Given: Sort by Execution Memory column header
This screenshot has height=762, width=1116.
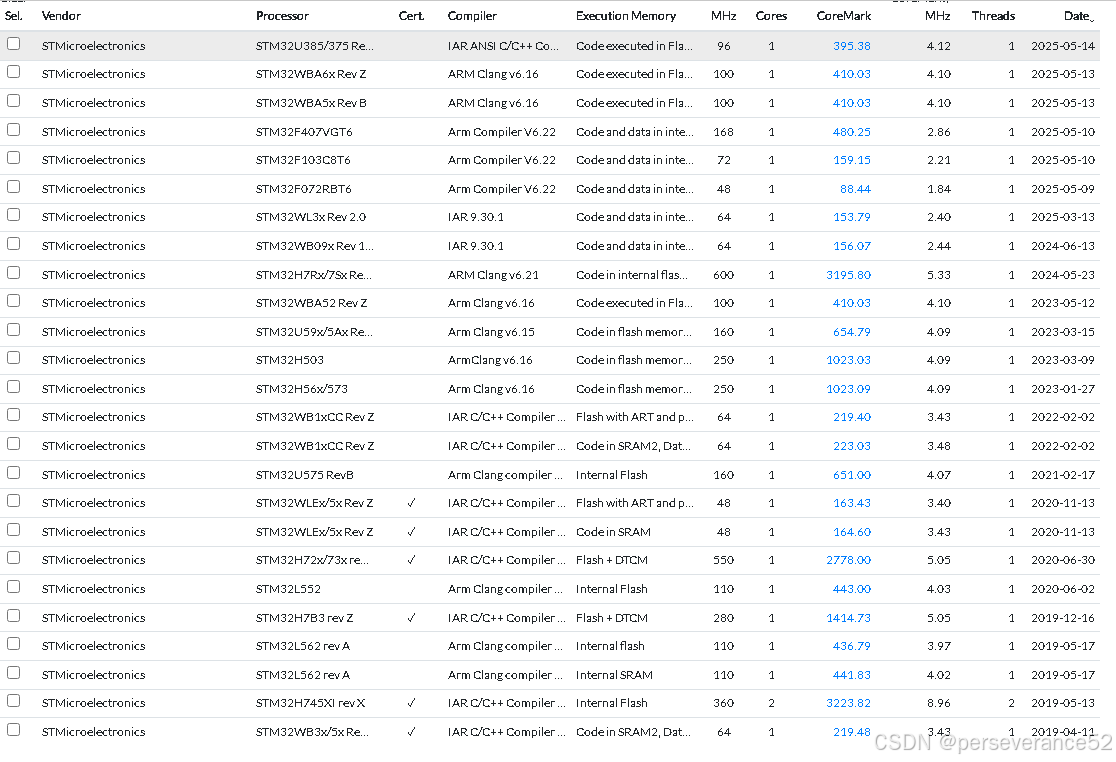Looking at the screenshot, I should [x=626, y=16].
